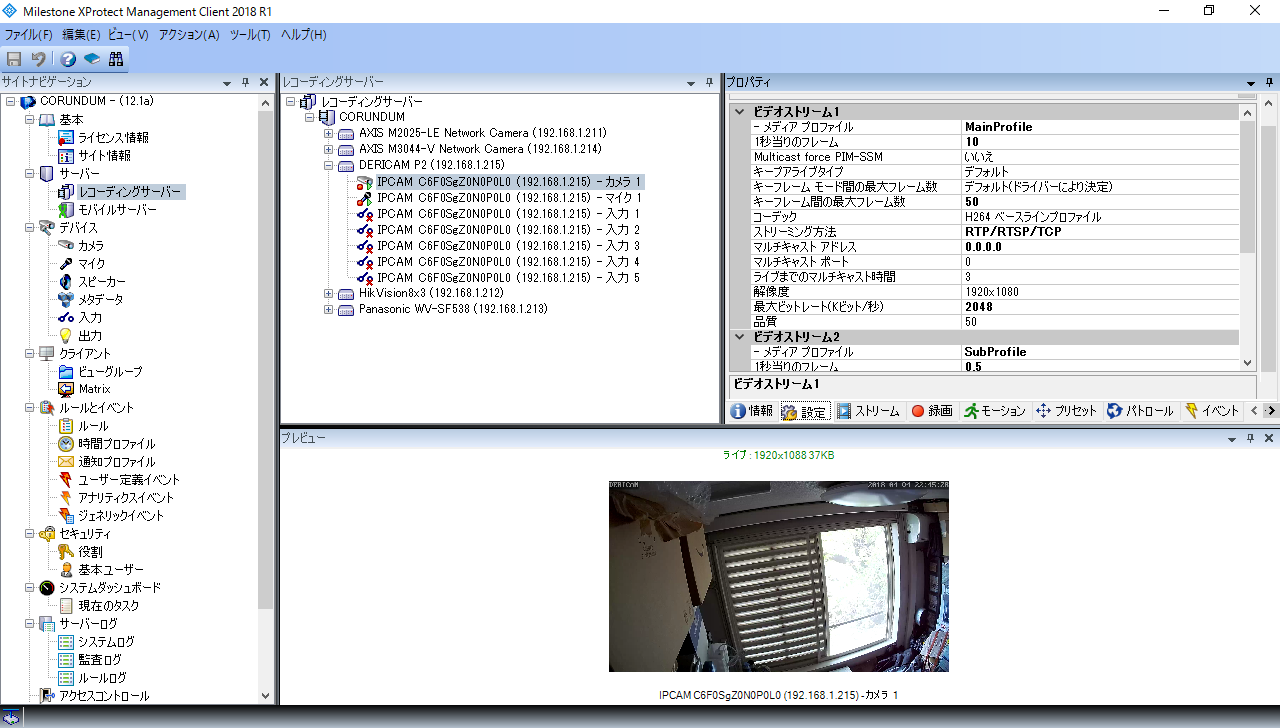Image resolution: width=1280 pixels, height=728 pixels.
Task: Click the メタデータ device icon
Action: (x=66, y=300)
